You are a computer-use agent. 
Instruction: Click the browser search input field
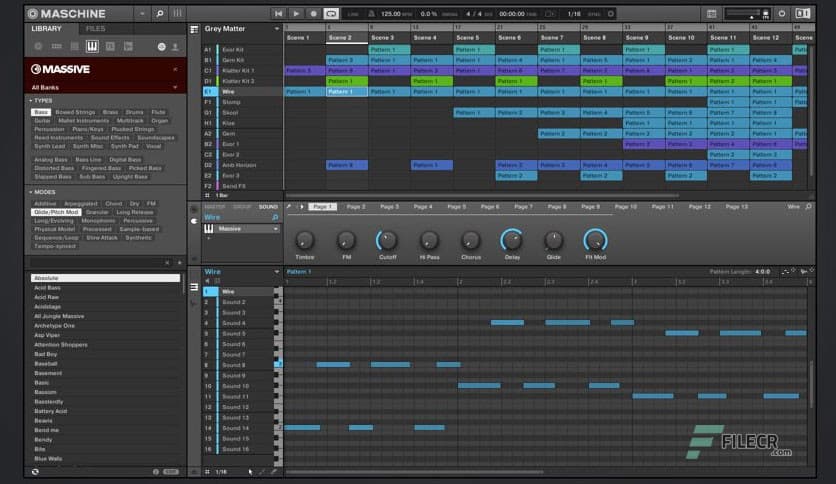point(96,262)
